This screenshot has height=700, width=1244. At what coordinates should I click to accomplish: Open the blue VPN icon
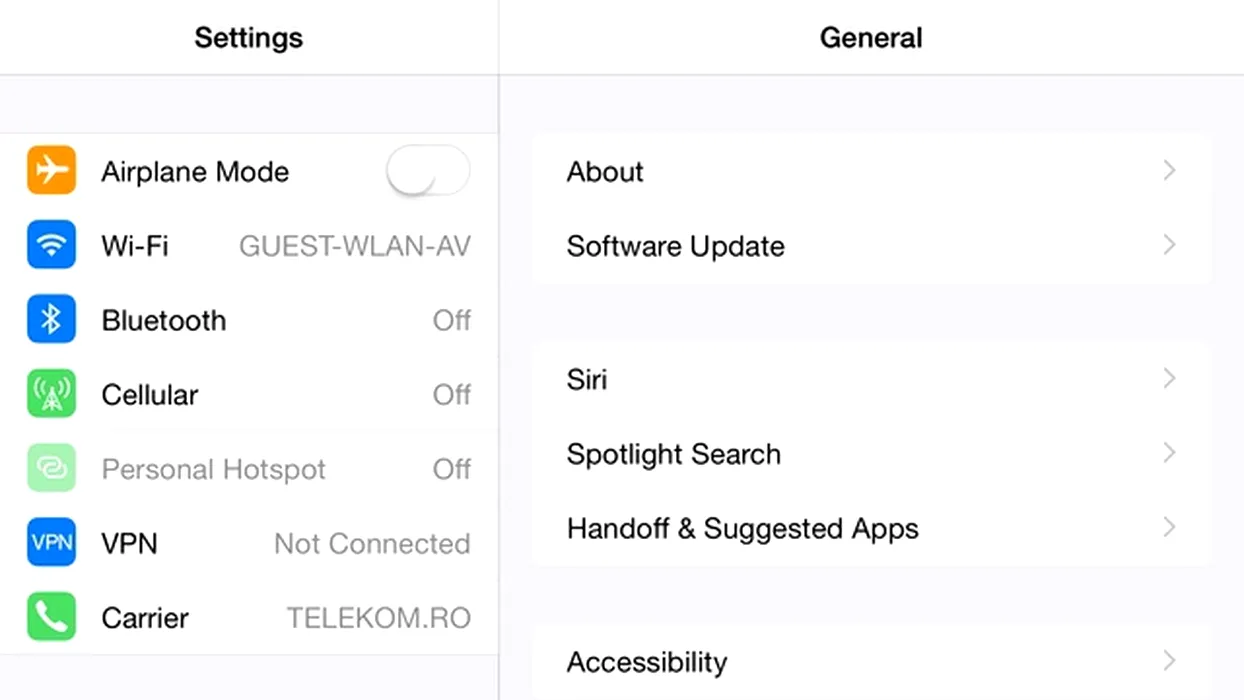(x=51, y=543)
